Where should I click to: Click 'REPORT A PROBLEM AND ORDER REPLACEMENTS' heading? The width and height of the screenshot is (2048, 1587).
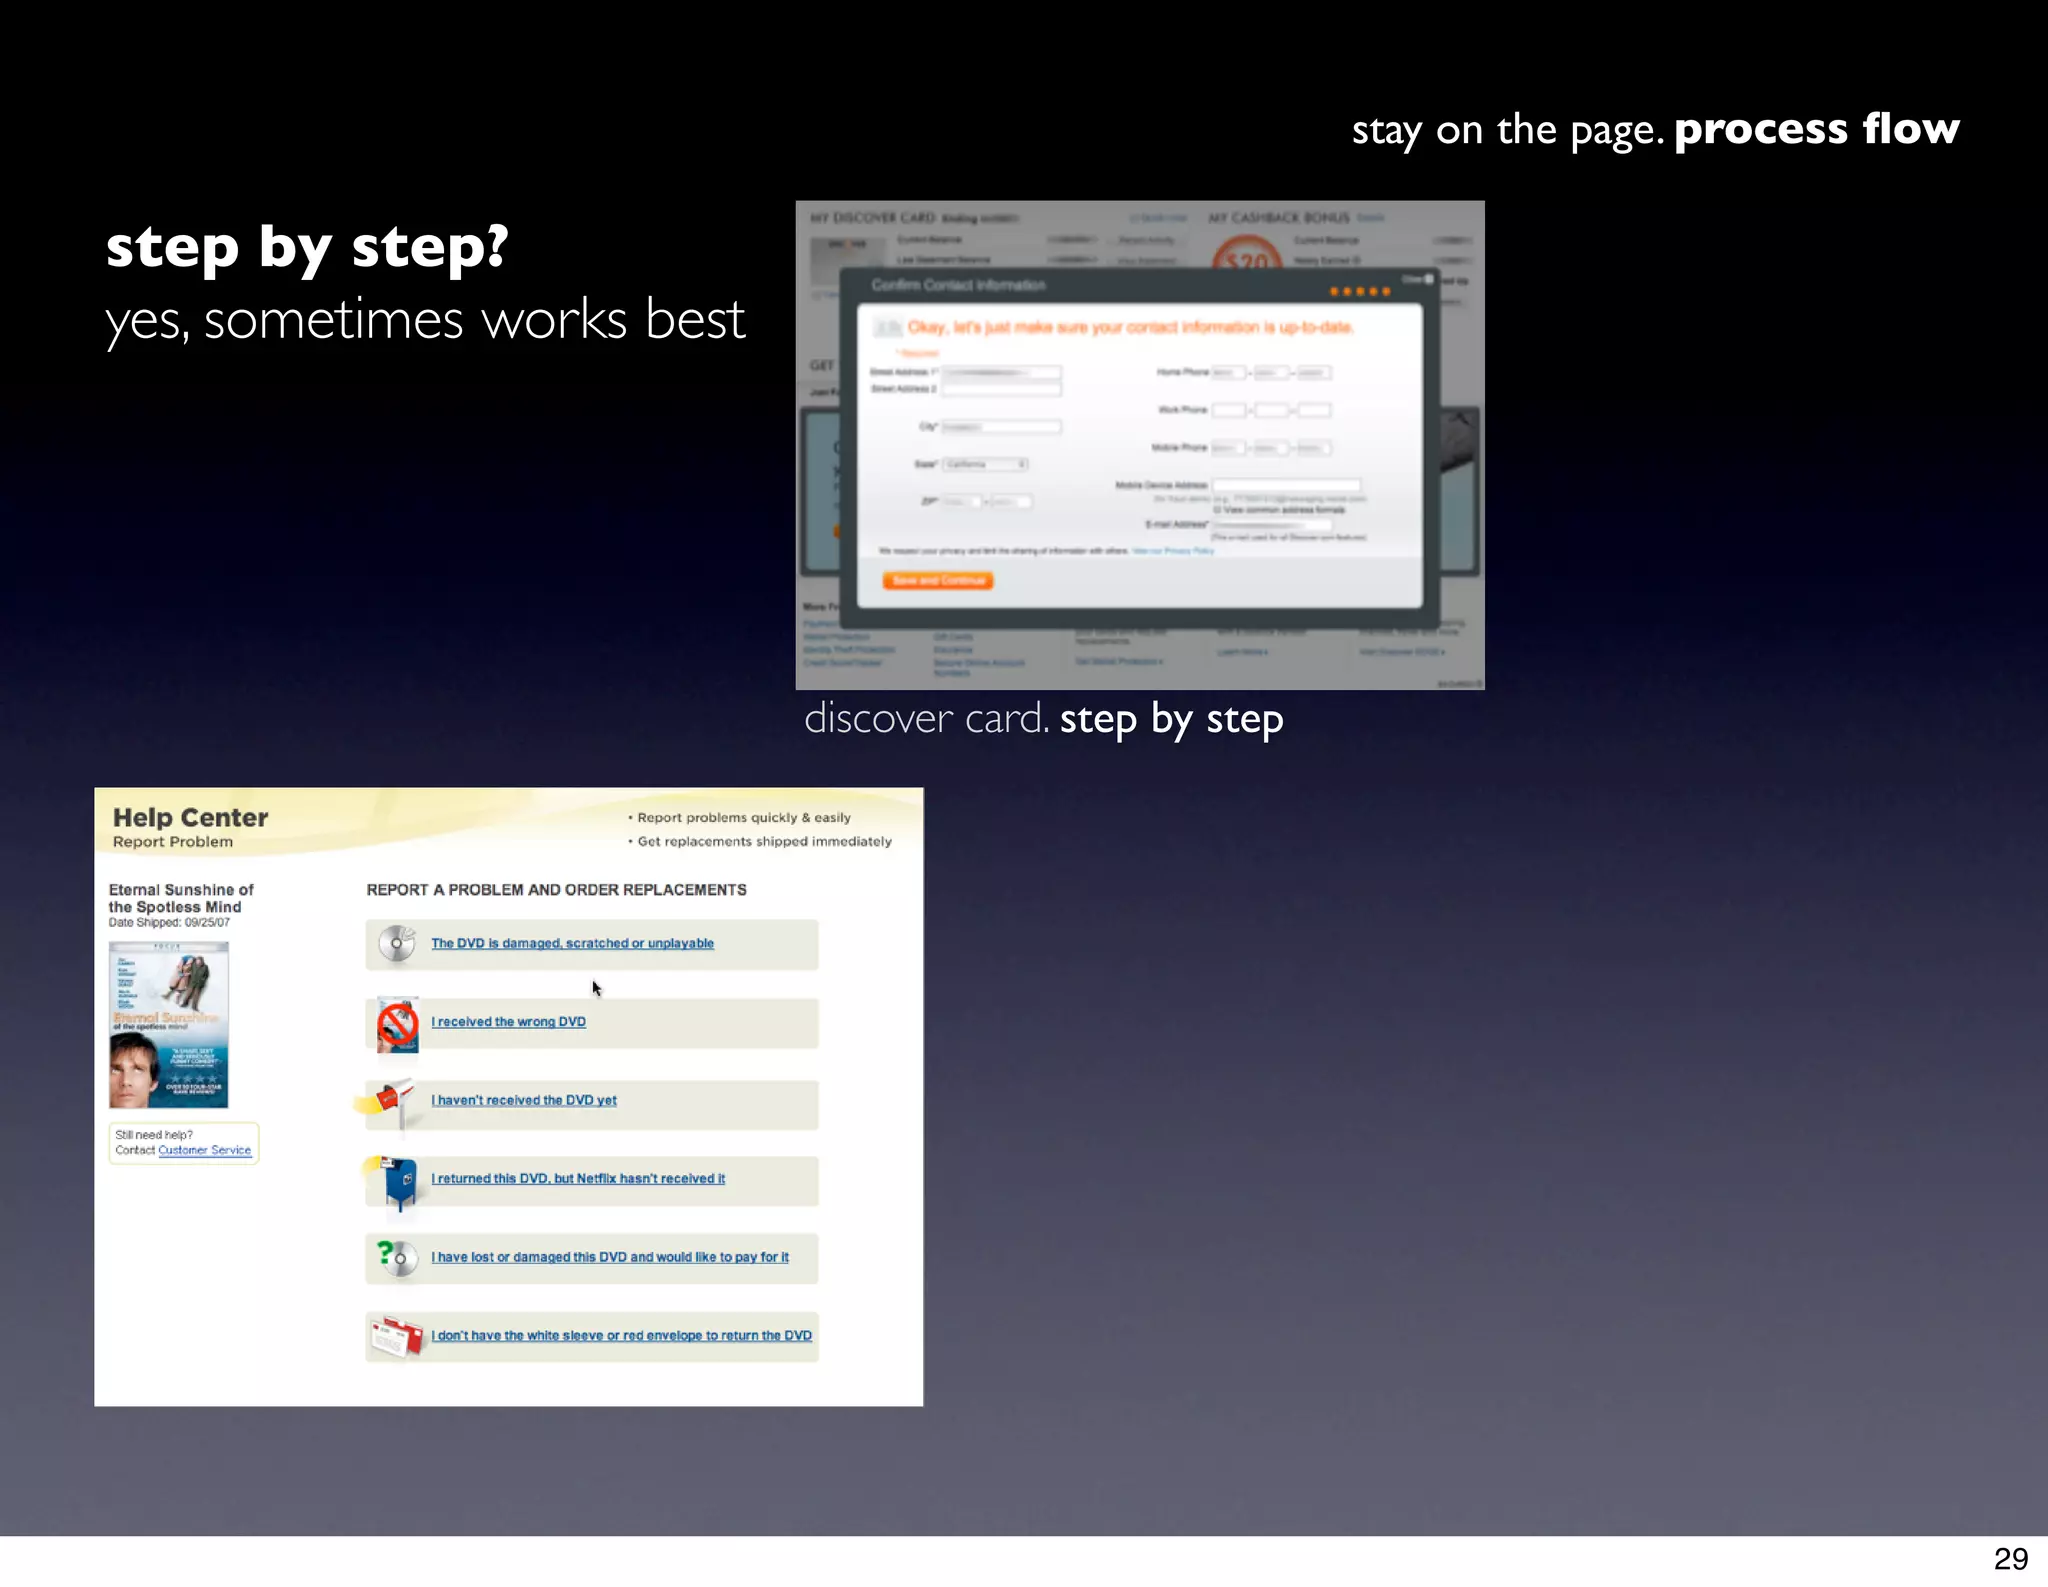[x=556, y=890]
